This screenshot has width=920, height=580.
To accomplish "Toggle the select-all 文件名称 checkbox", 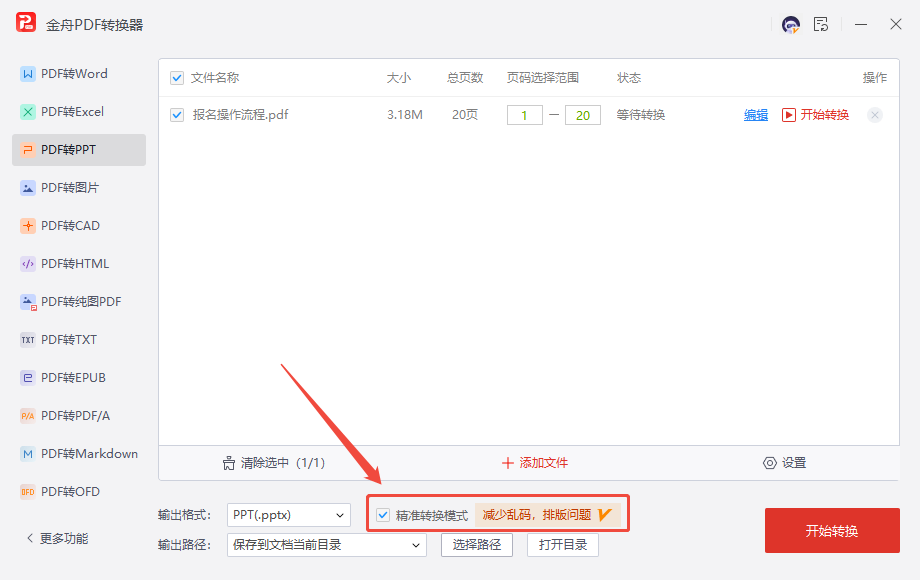I will click(177, 78).
